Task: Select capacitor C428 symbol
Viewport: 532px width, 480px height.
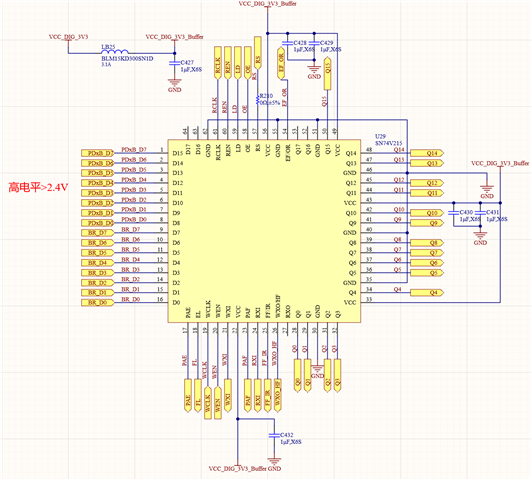Action: (287, 43)
